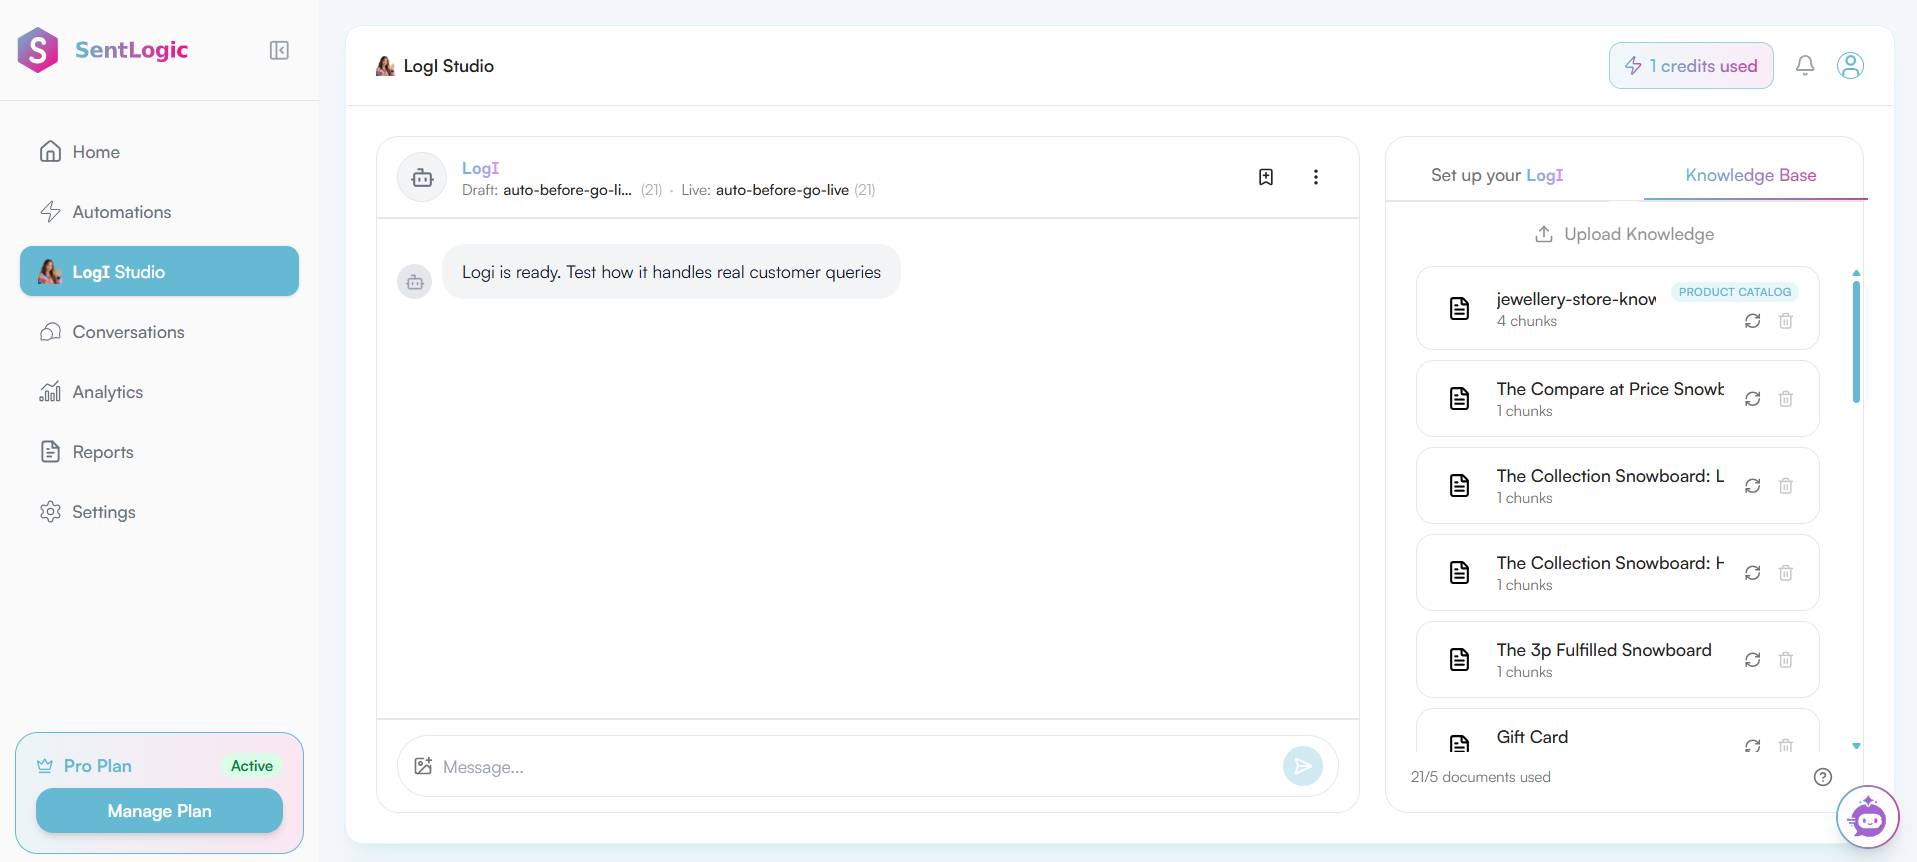Click the bookmark icon in LogI header
Screen dimensions: 1917x862
pyautogui.click(x=1266, y=177)
